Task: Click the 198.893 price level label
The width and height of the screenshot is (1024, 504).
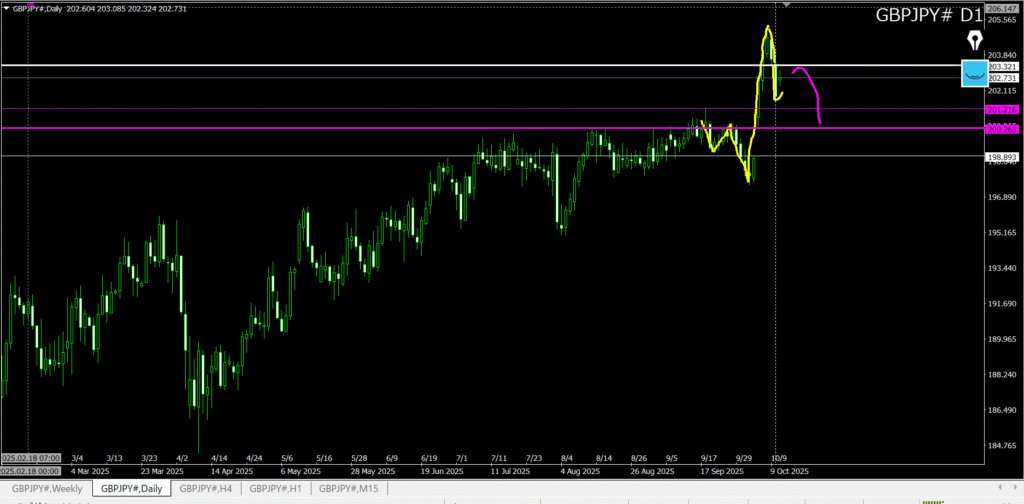Action: (1002, 156)
